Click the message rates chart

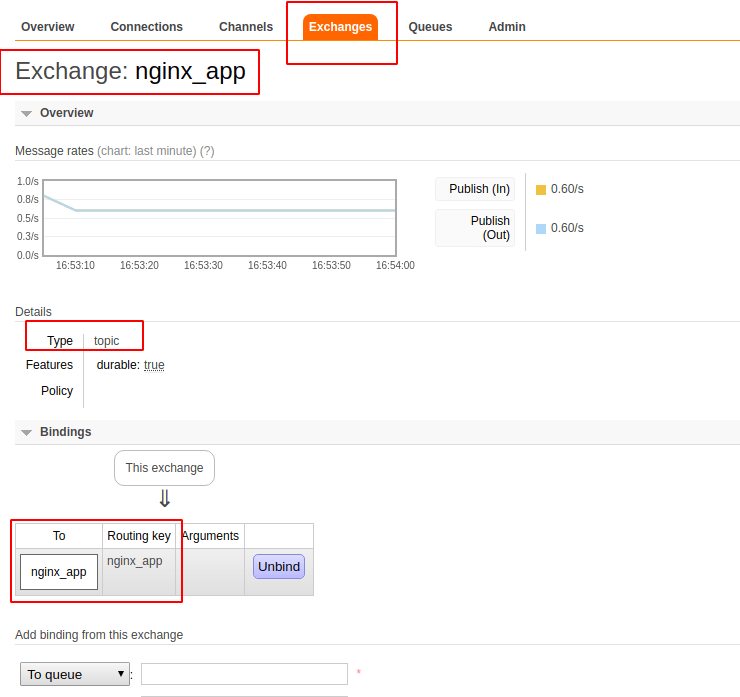(219, 218)
